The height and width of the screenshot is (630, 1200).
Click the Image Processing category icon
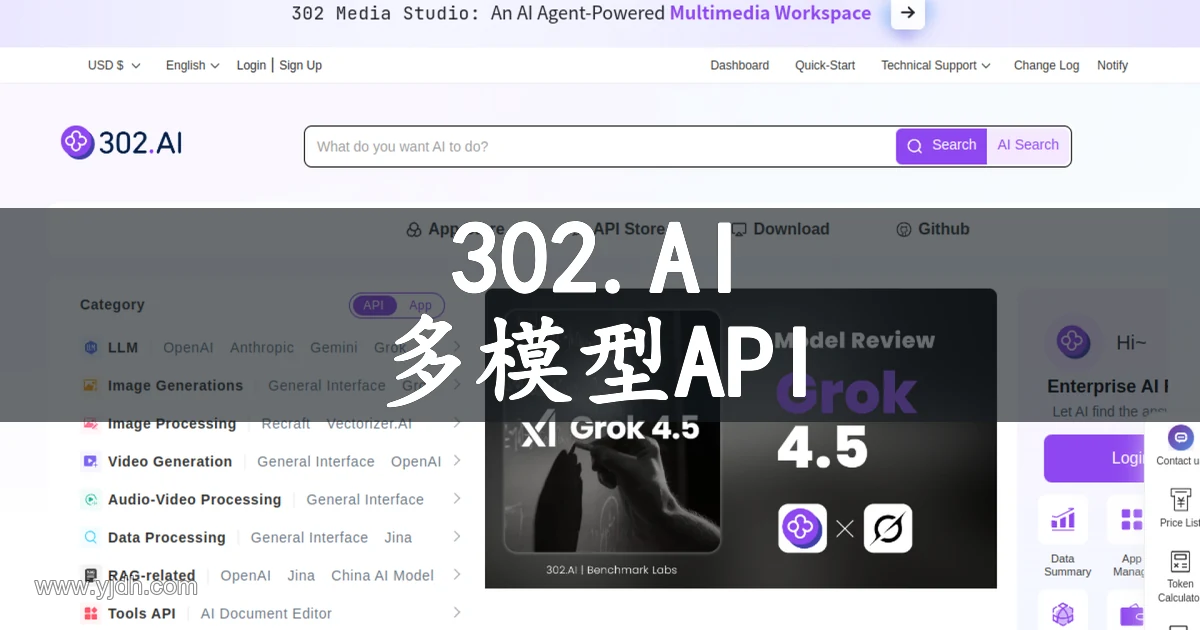(x=91, y=424)
